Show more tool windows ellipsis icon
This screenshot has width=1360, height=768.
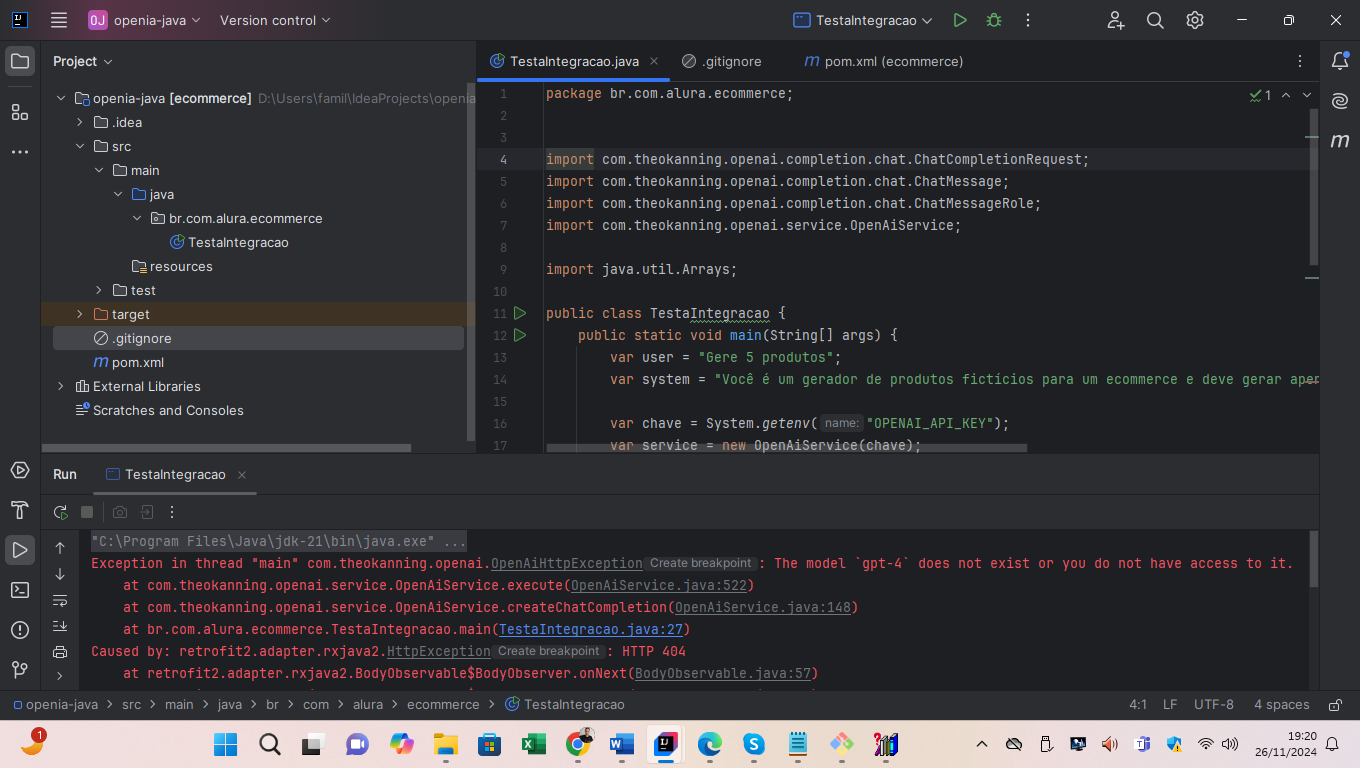[20, 152]
